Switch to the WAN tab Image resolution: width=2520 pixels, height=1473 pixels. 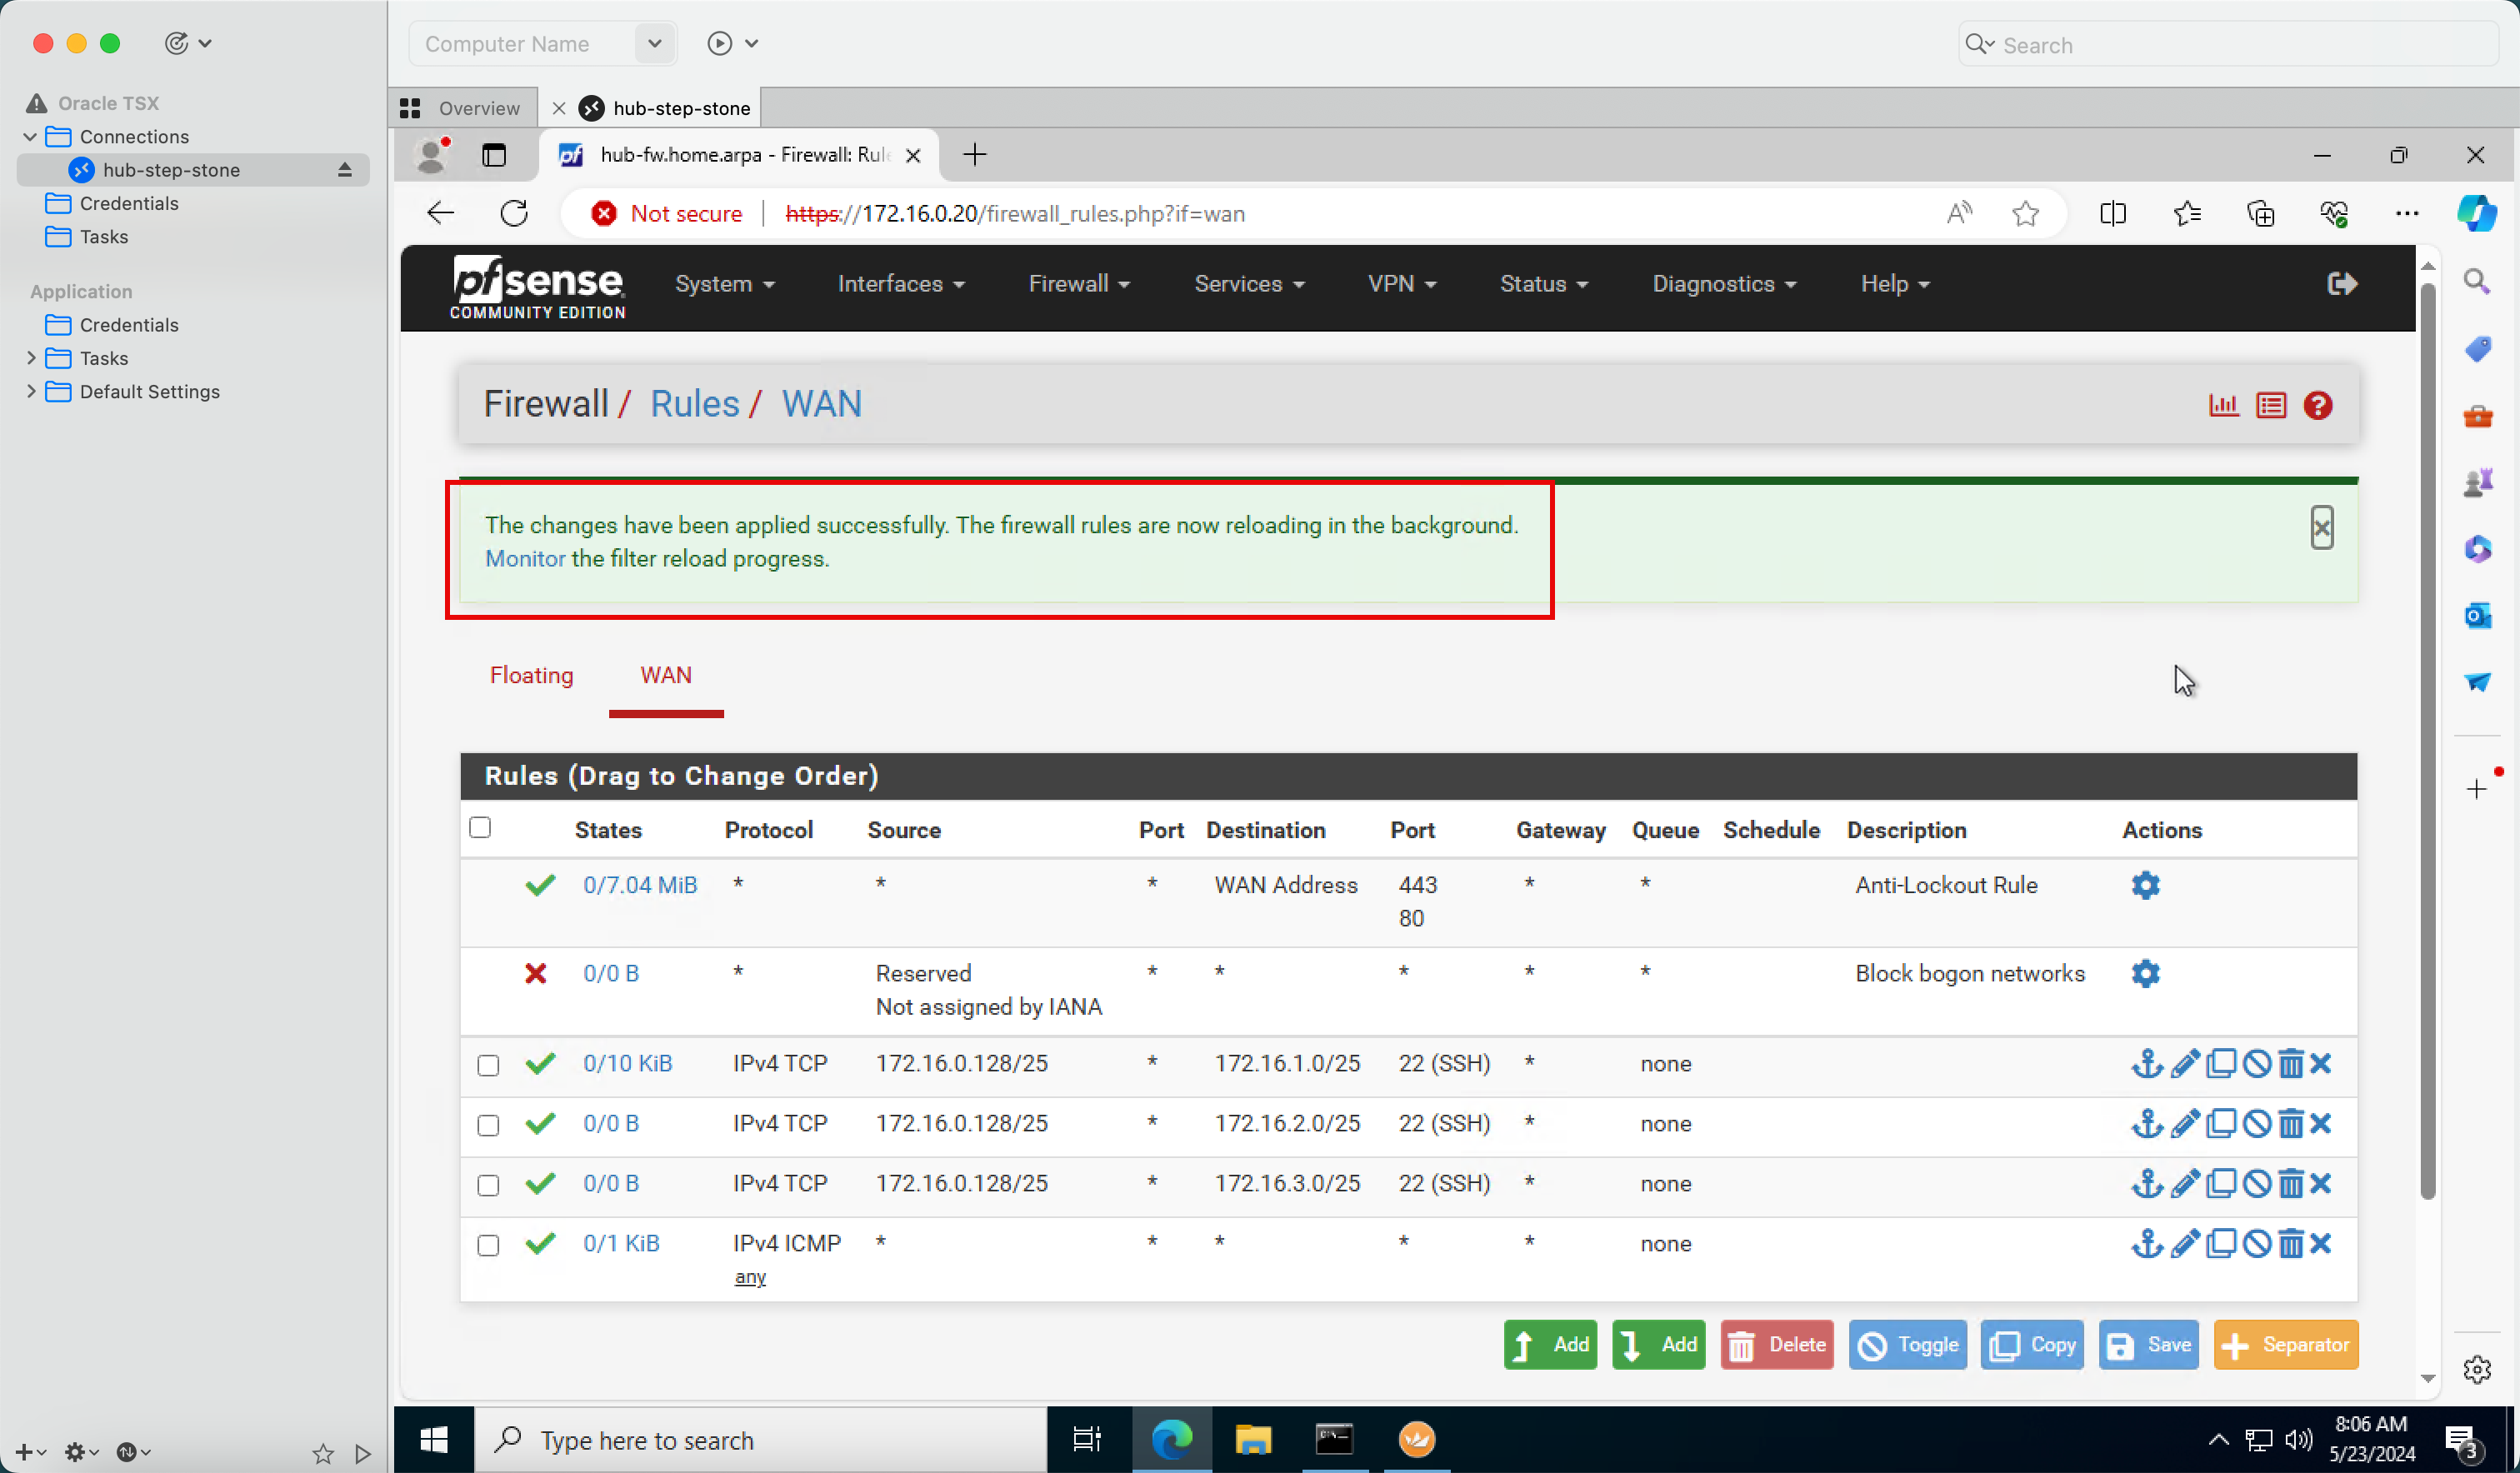pos(665,675)
